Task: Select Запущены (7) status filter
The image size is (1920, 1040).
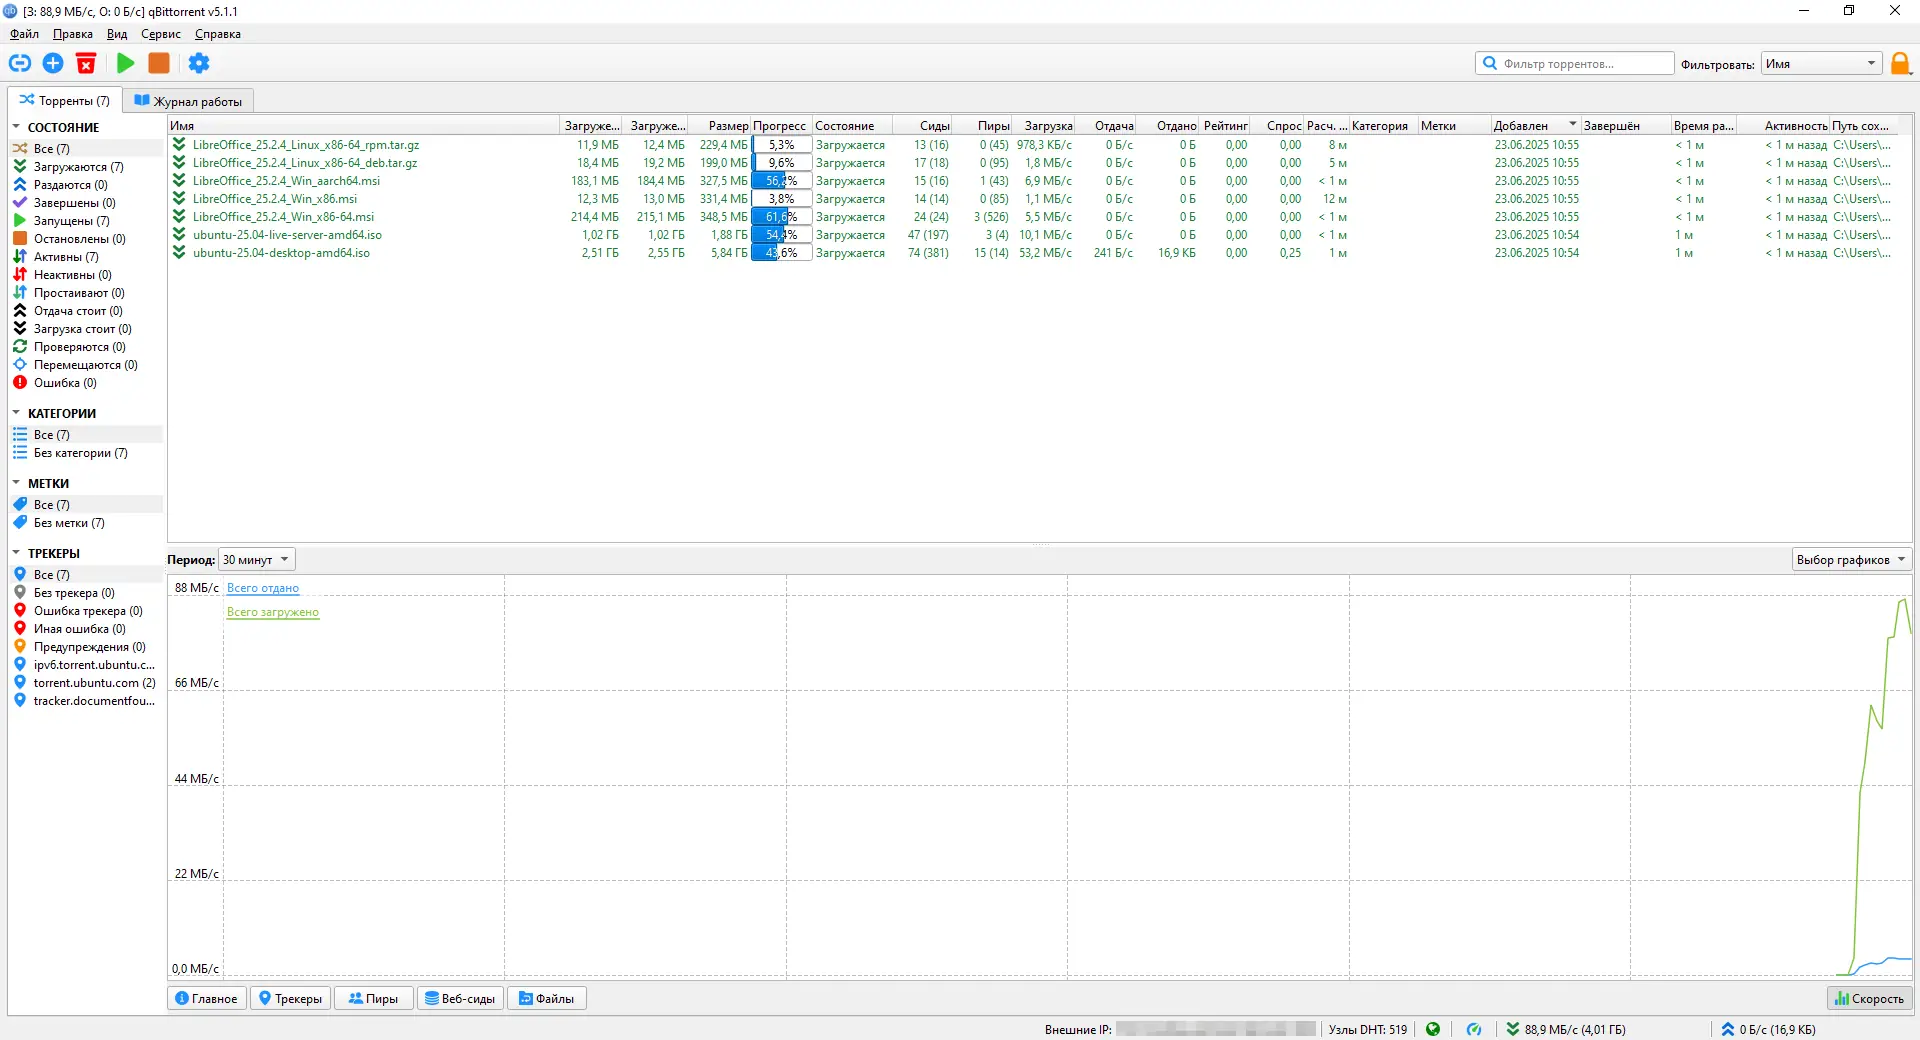Action: [71, 221]
